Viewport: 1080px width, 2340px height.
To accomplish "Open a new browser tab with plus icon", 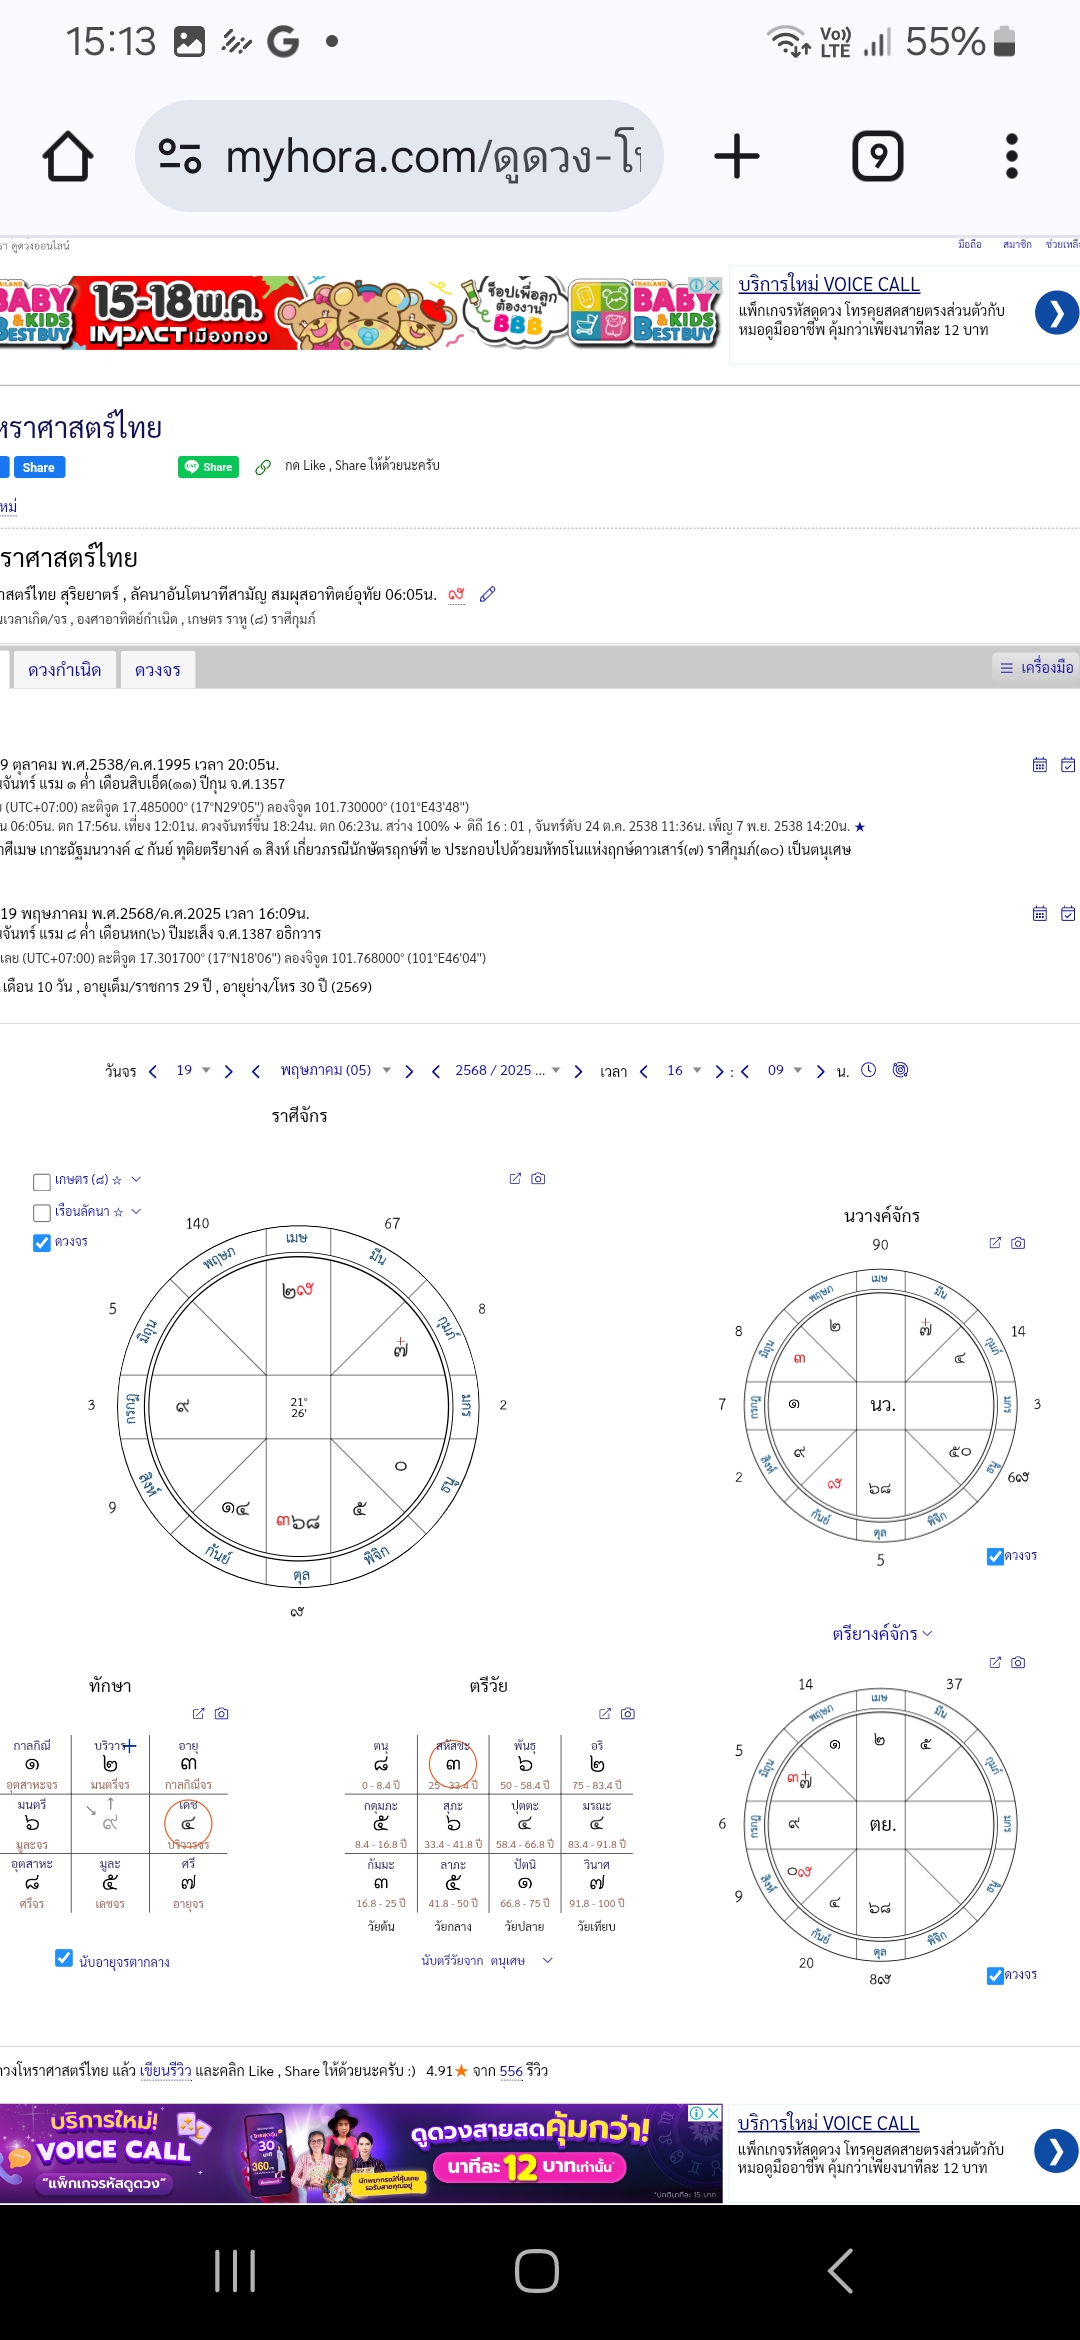I will 737,157.
